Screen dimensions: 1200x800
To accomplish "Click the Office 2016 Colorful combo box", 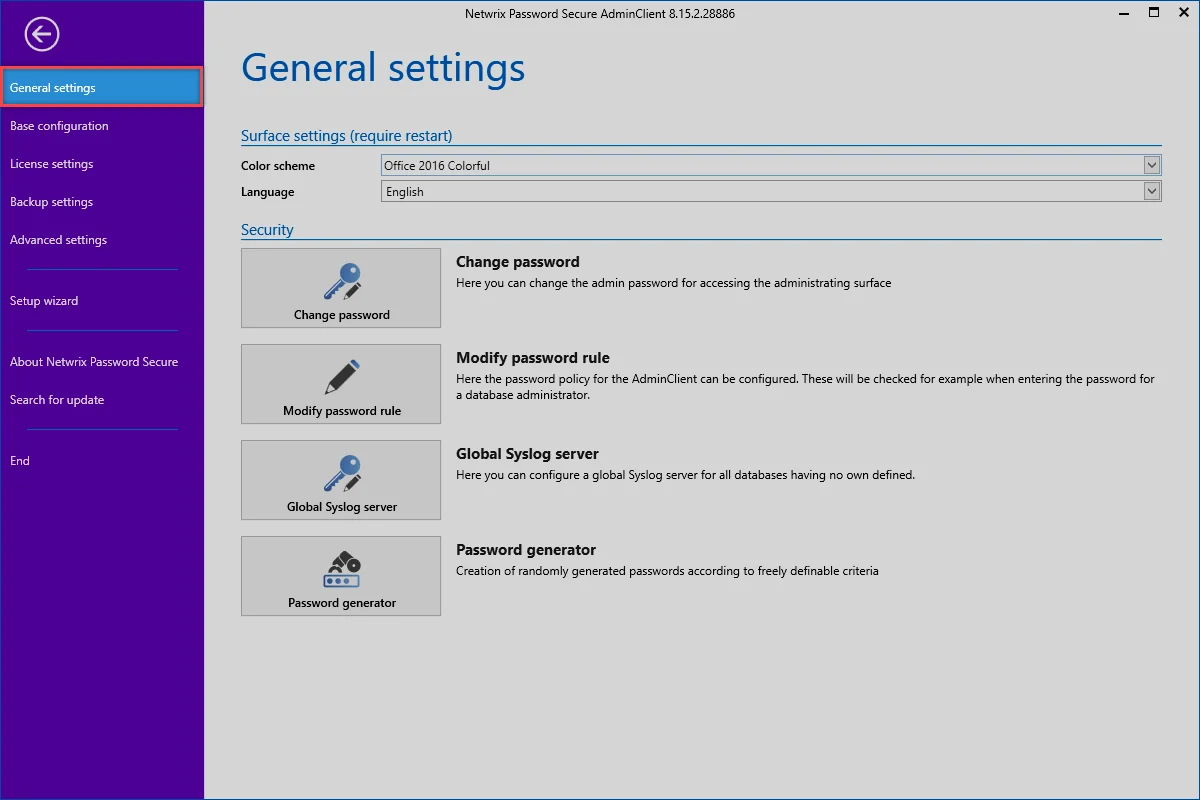I will pyautogui.click(x=771, y=165).
